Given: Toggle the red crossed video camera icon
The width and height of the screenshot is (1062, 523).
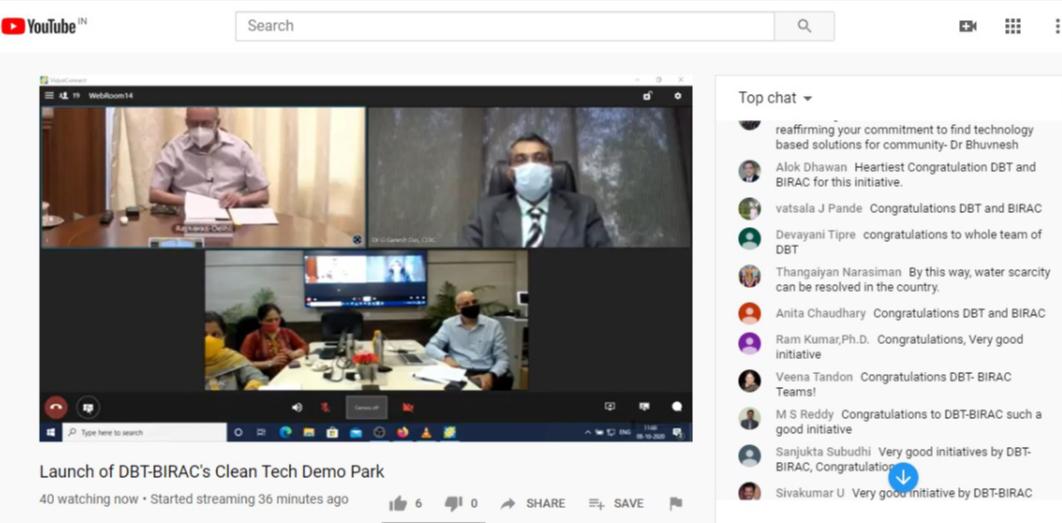Looking at the screenshot, I should coord(408,407).
